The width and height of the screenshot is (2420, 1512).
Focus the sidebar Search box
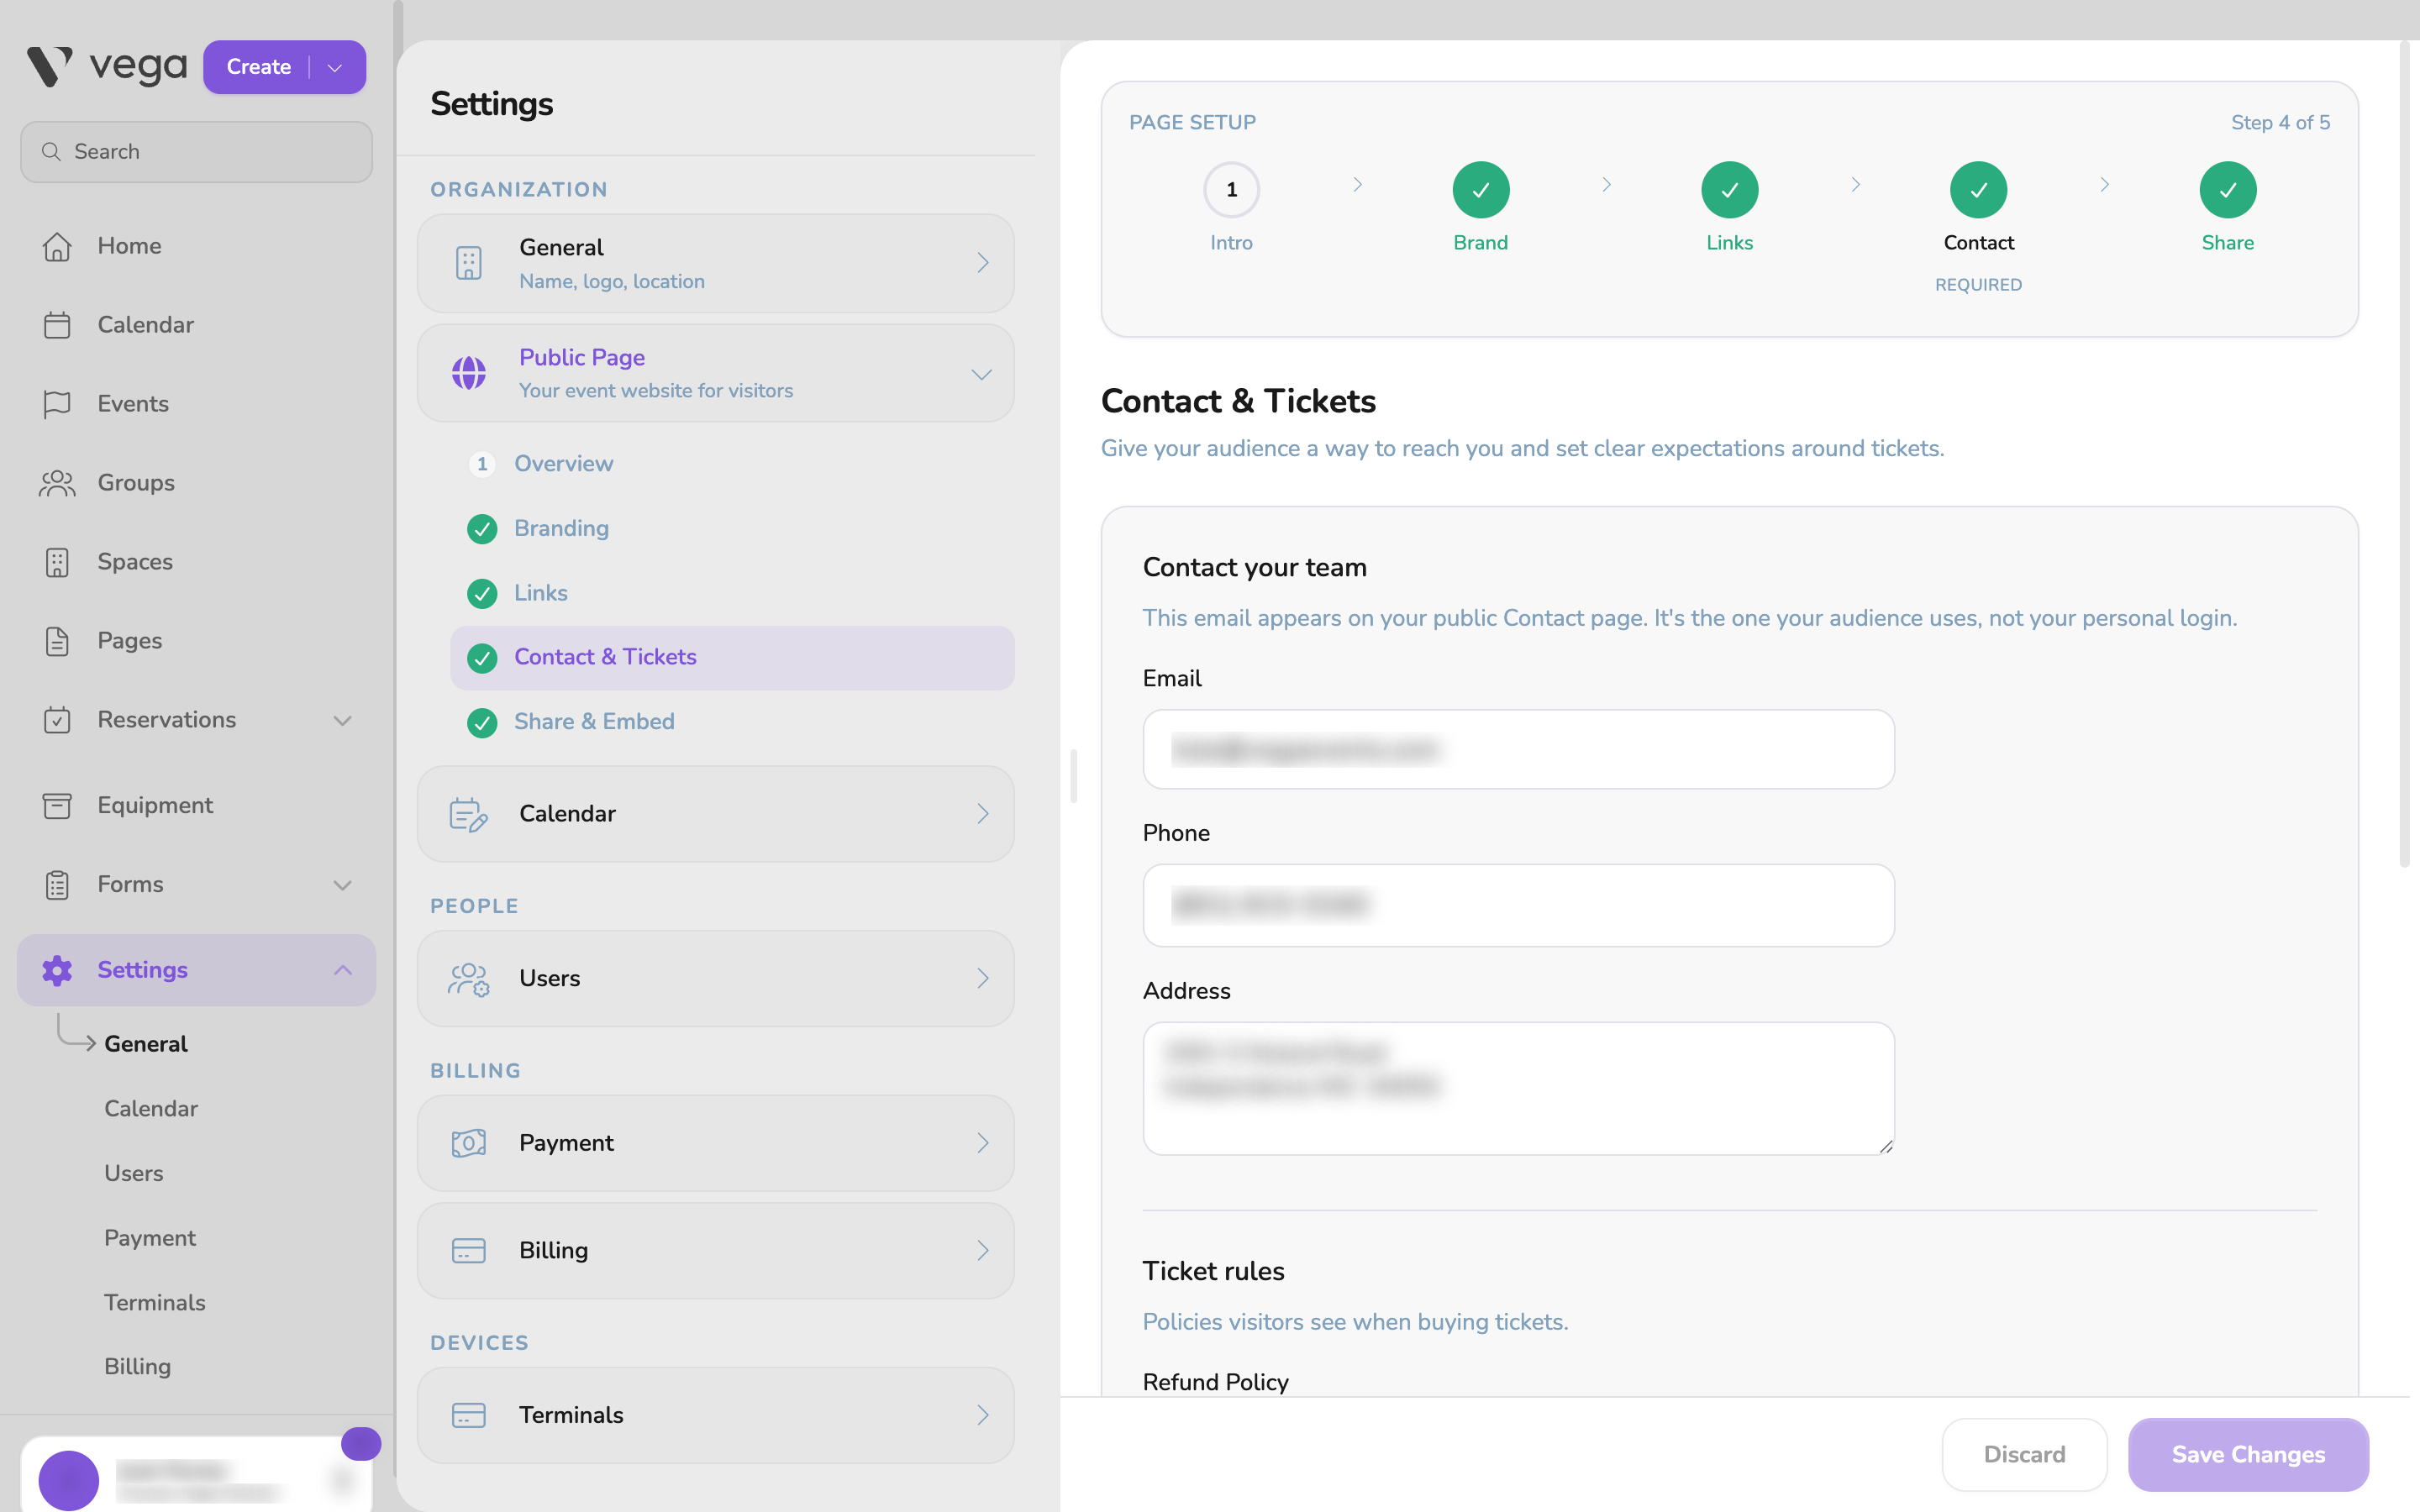[197, 152]
